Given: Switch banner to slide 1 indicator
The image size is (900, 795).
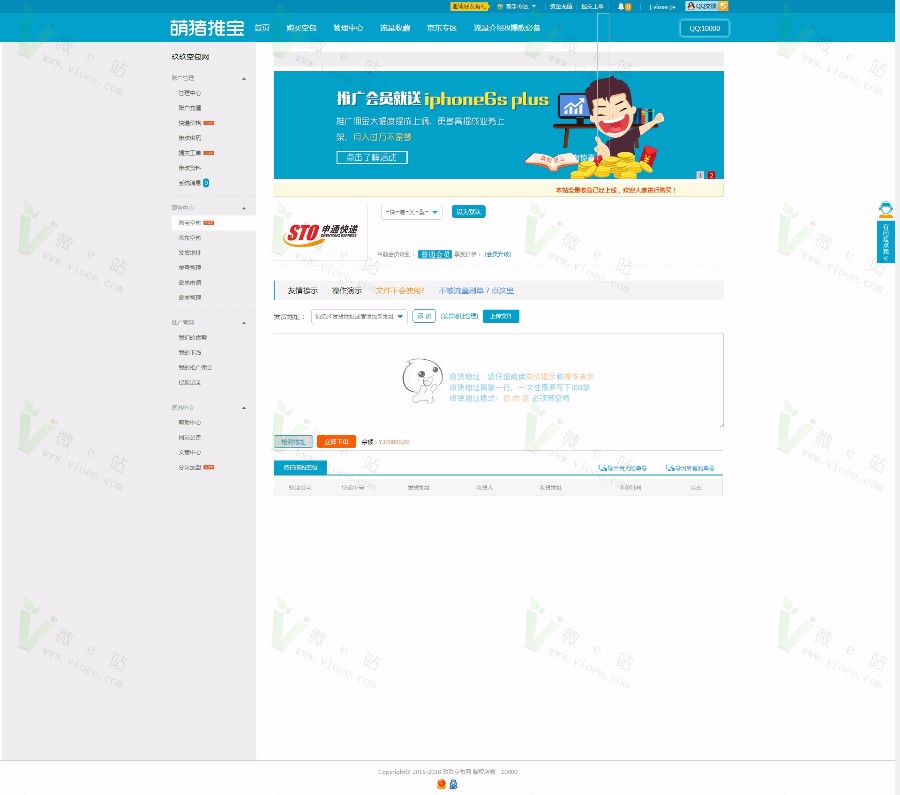Looking at the screenshot, I should point(700,175).
